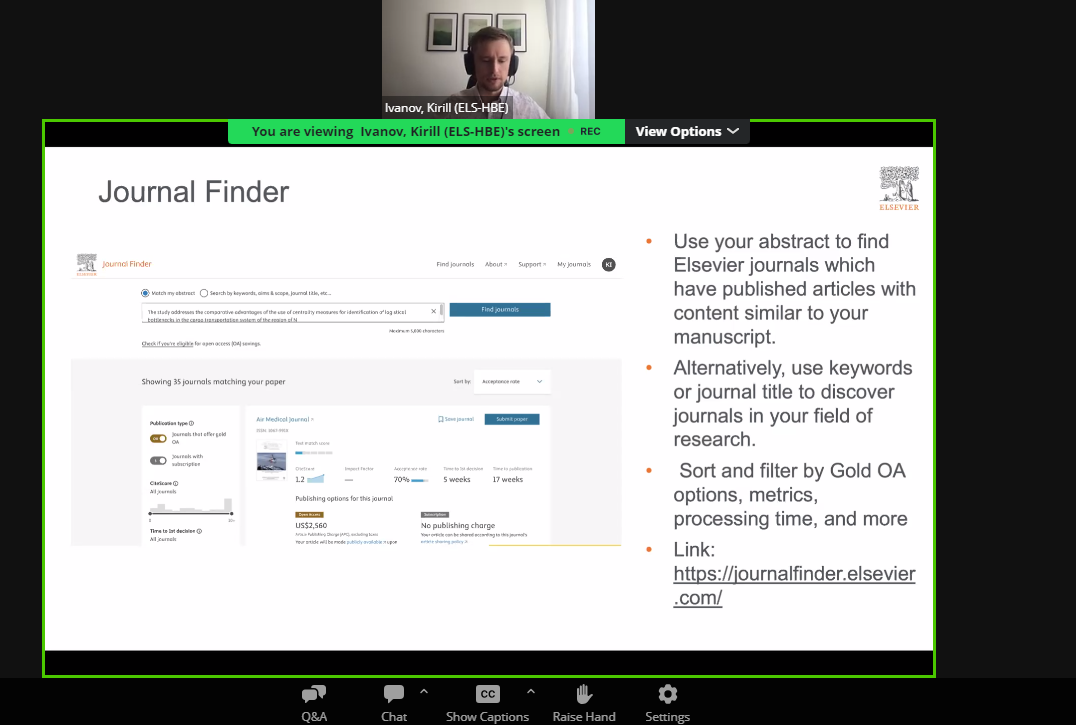The image size is (1076, 725).
Task: Click the Submit paper button
Action: point(512,419)
